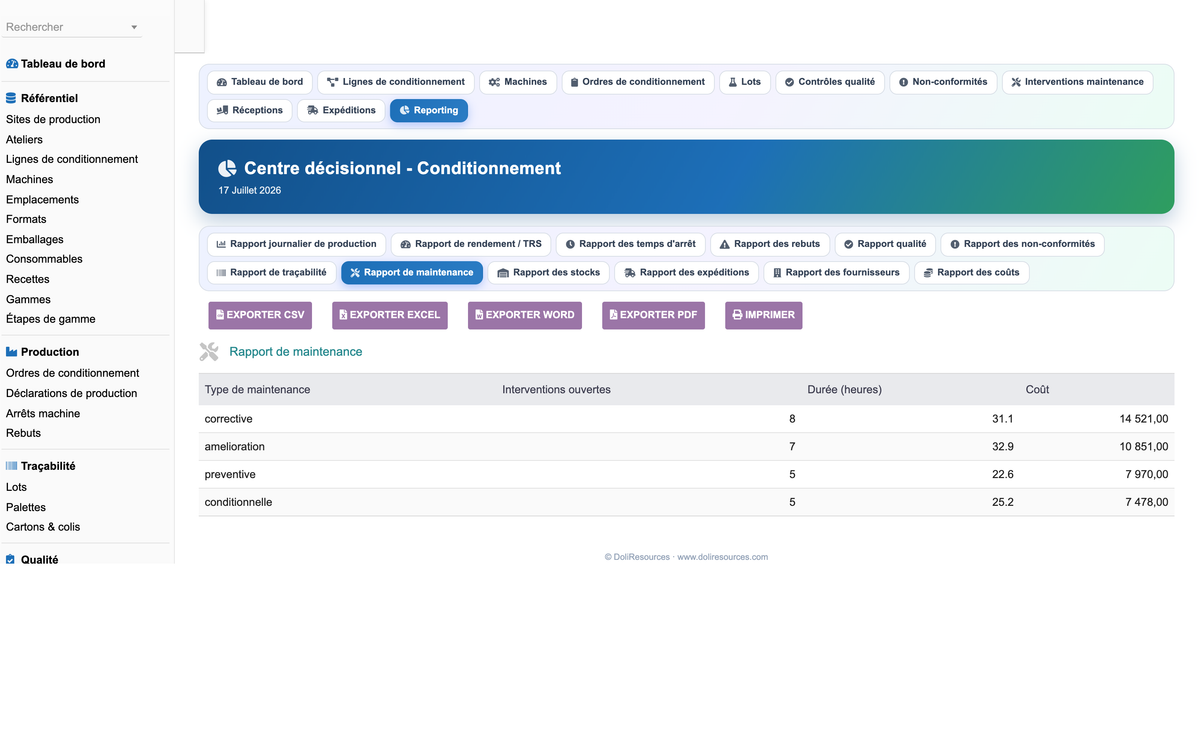Switch to the Expéditions tab
1200x743 pixels.
[341, 110]
